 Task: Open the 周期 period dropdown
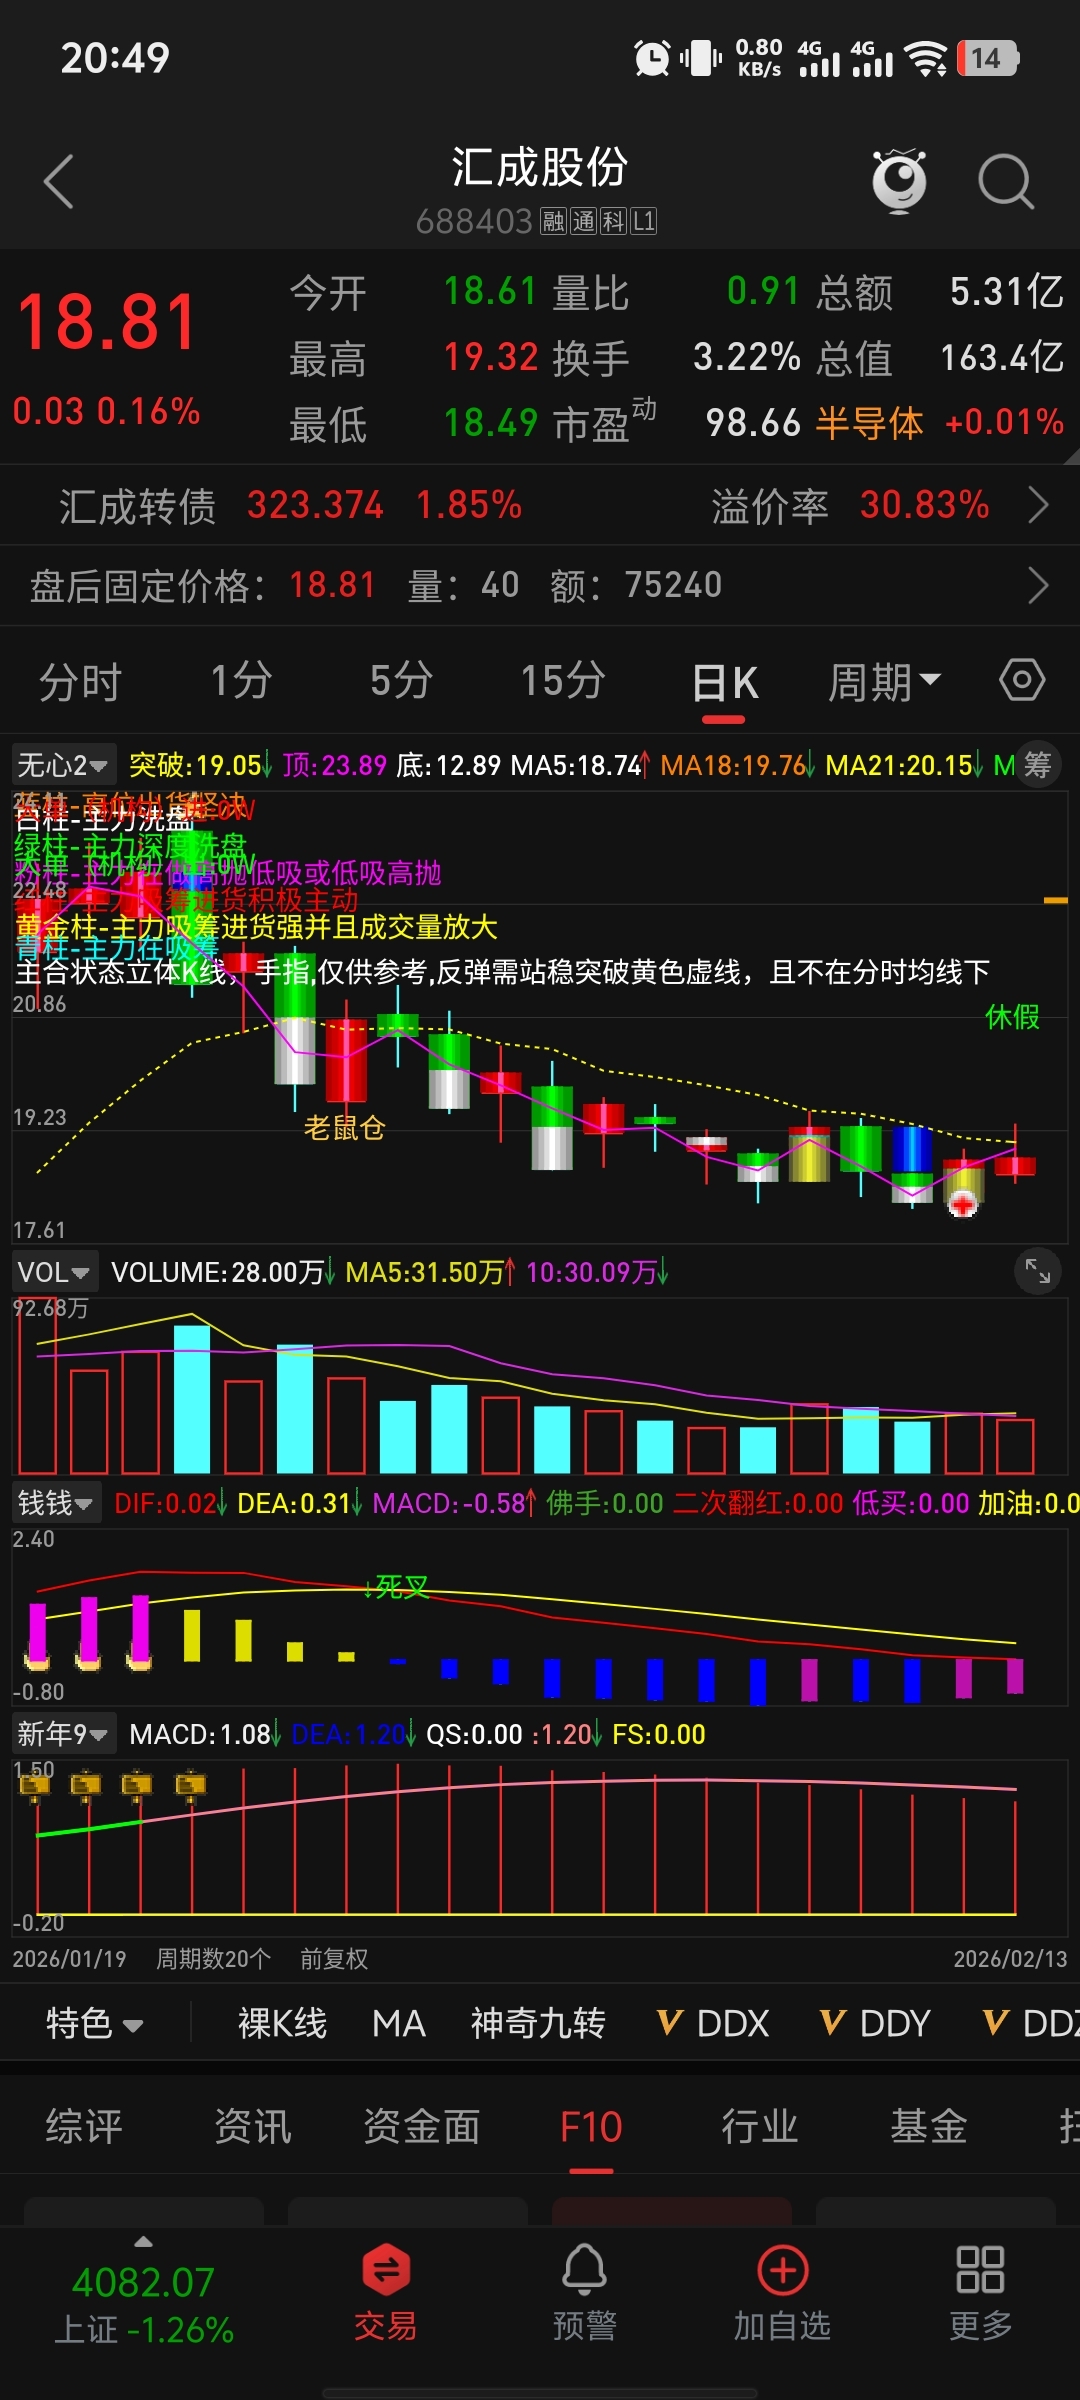click(884, 682)
